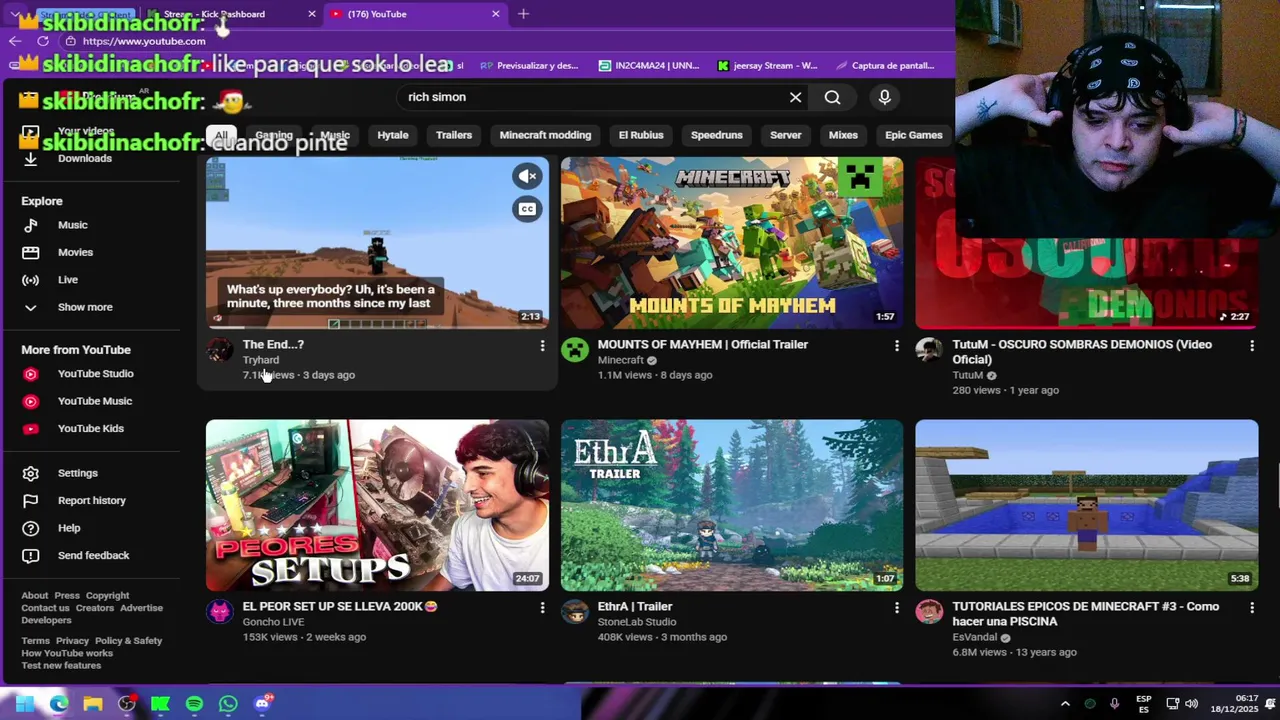The image size is (1280, 720).
Task: Open the Goncho LIVE channel avatar
Action: [220, 612]
